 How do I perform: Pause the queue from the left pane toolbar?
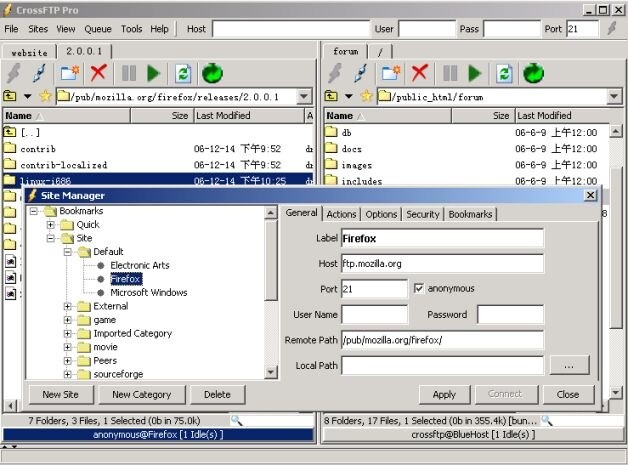click(x=129, y=73)
